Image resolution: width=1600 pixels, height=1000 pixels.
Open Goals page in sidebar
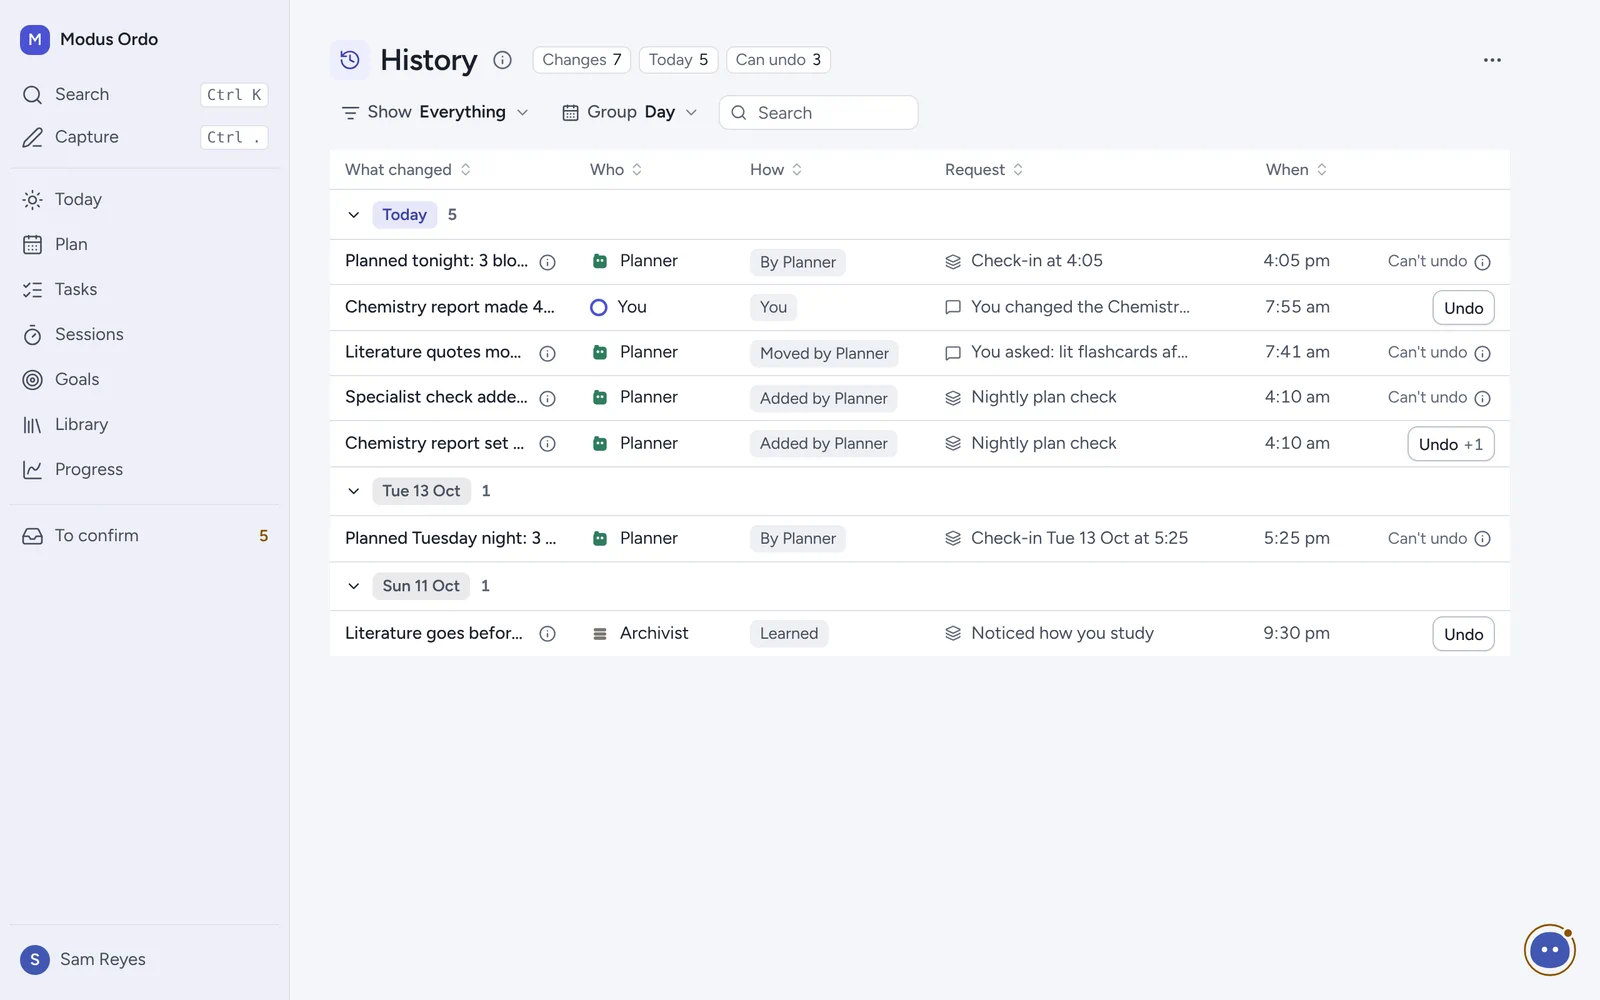145,379
